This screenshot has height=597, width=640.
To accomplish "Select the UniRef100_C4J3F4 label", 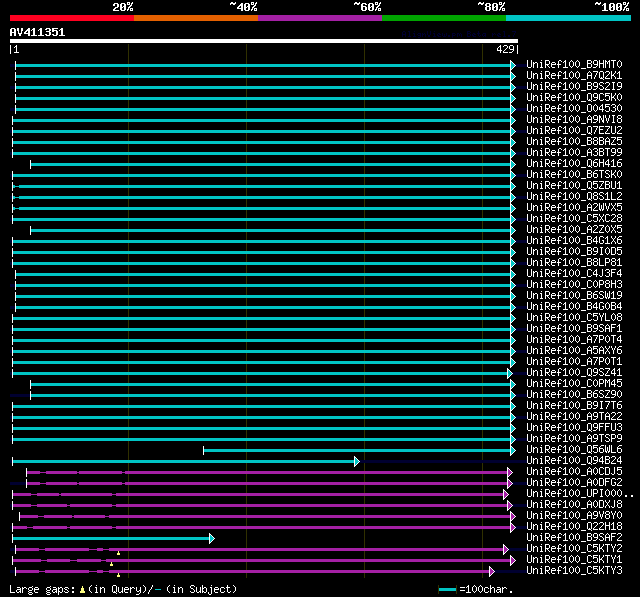I will 574,274.
